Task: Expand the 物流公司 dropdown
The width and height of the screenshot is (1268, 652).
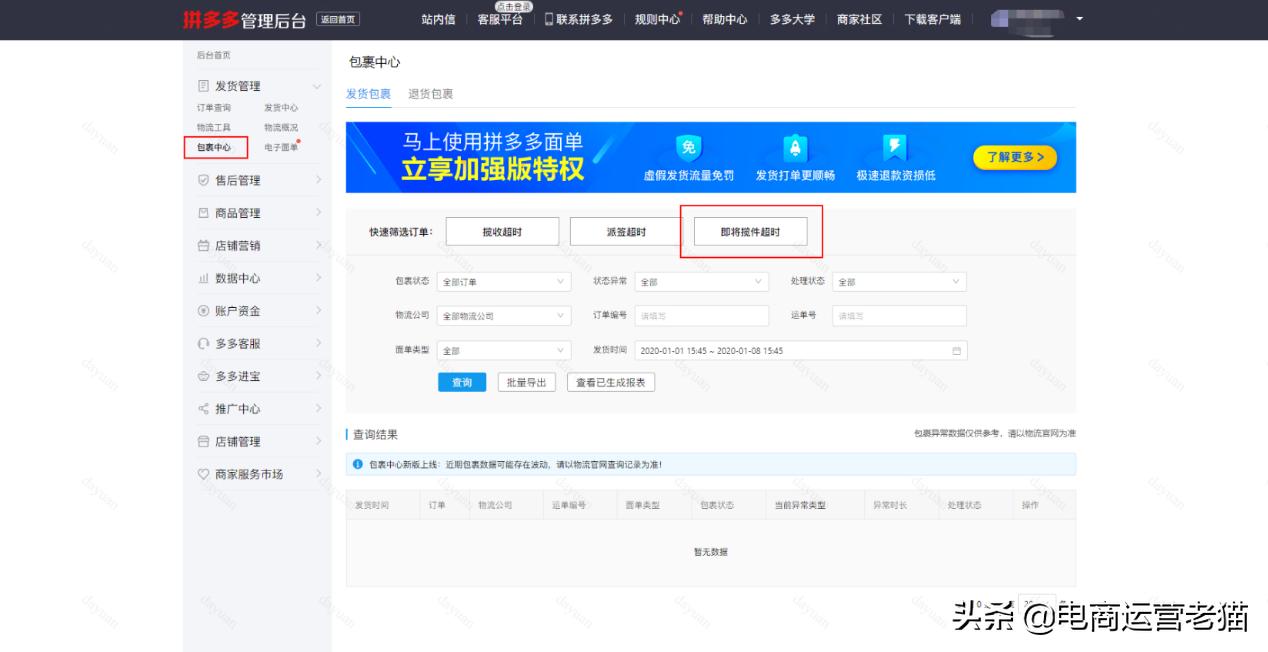Action: pos(503,315)
